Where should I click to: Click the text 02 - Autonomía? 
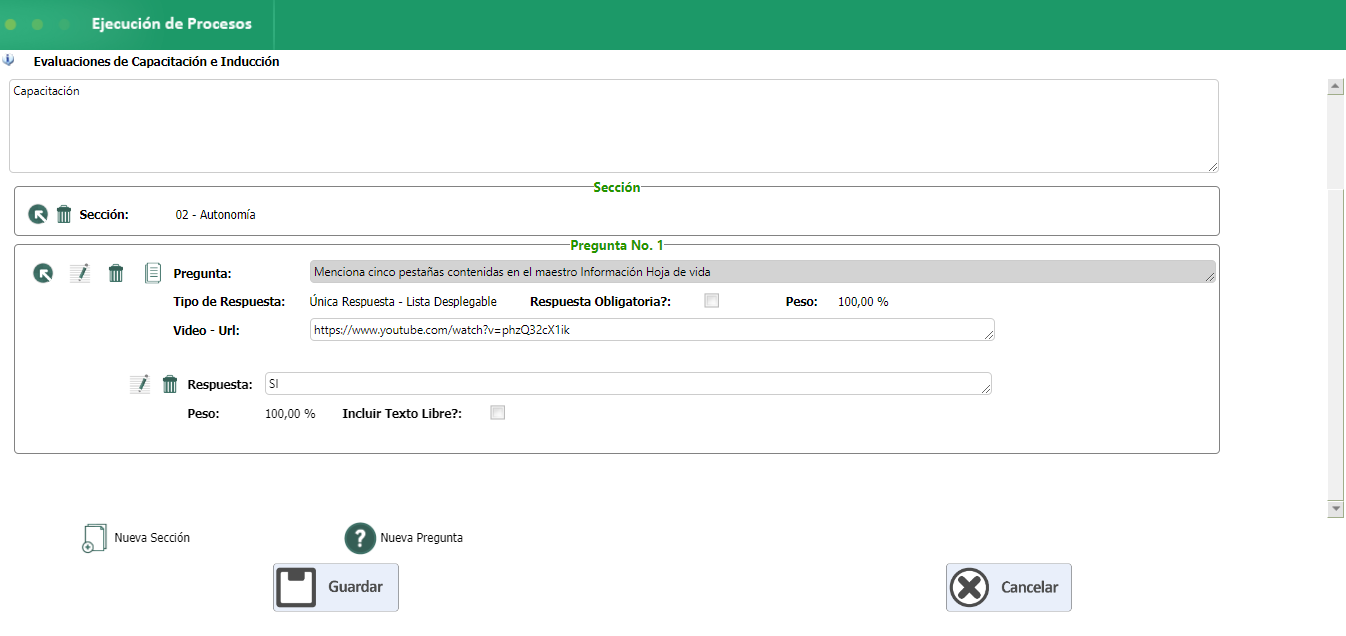point(215,214)
